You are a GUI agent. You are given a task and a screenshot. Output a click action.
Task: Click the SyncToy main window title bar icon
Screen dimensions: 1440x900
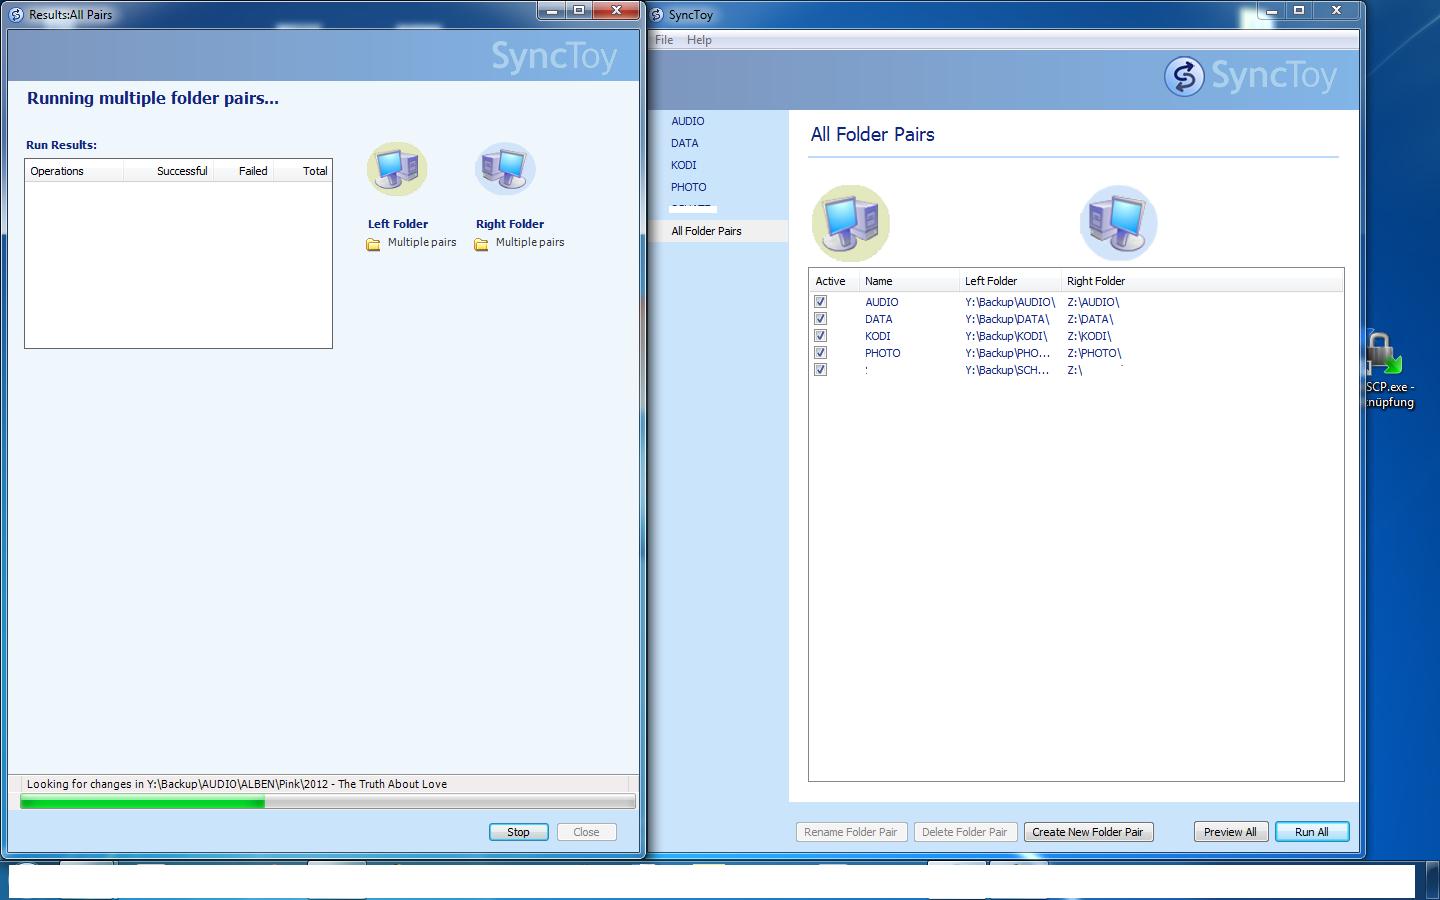657,15
